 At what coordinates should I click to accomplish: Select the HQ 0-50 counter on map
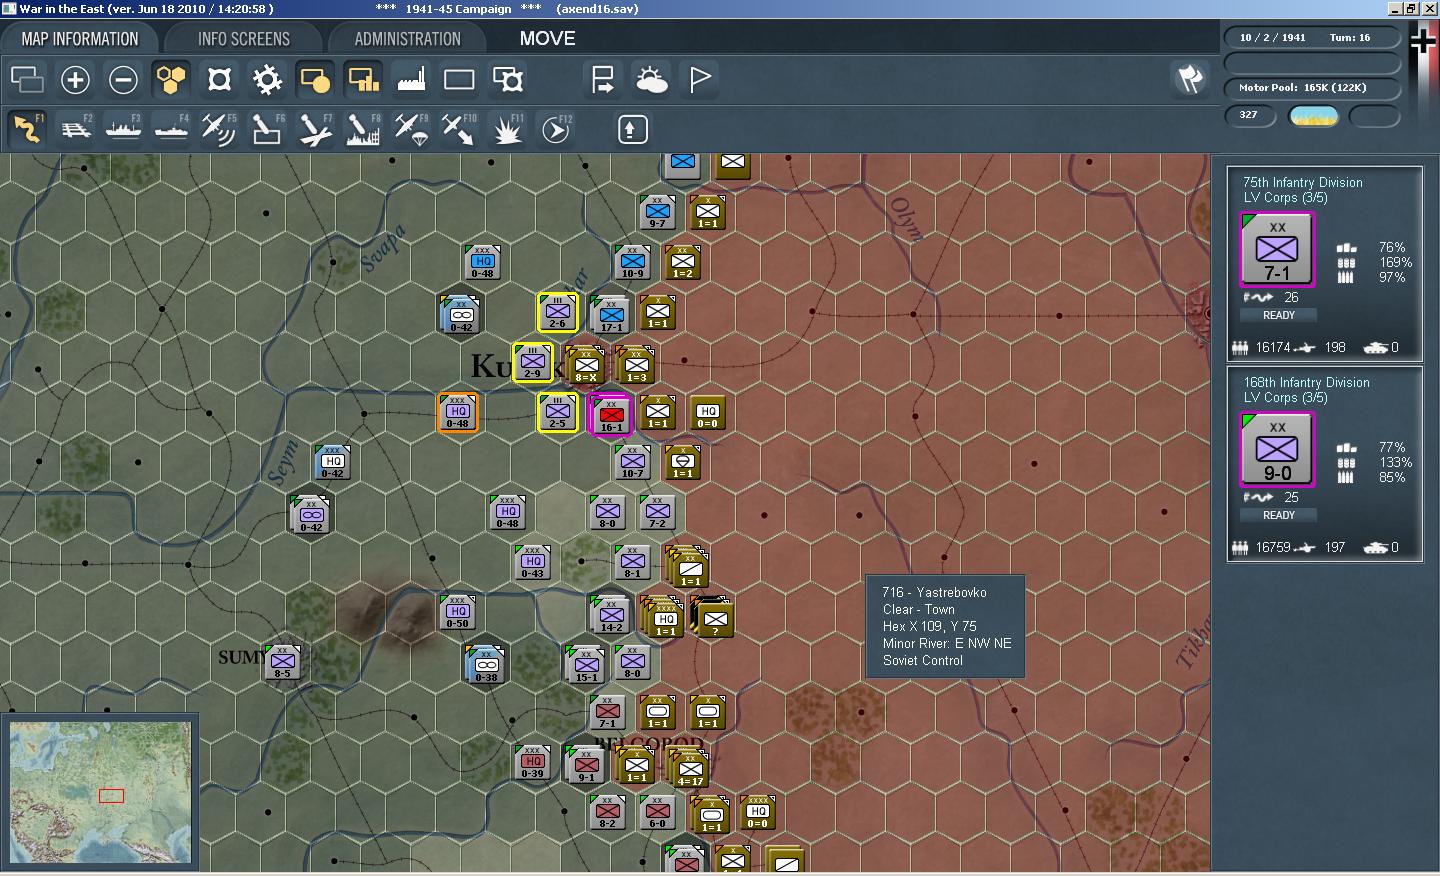tap(457, 613)
